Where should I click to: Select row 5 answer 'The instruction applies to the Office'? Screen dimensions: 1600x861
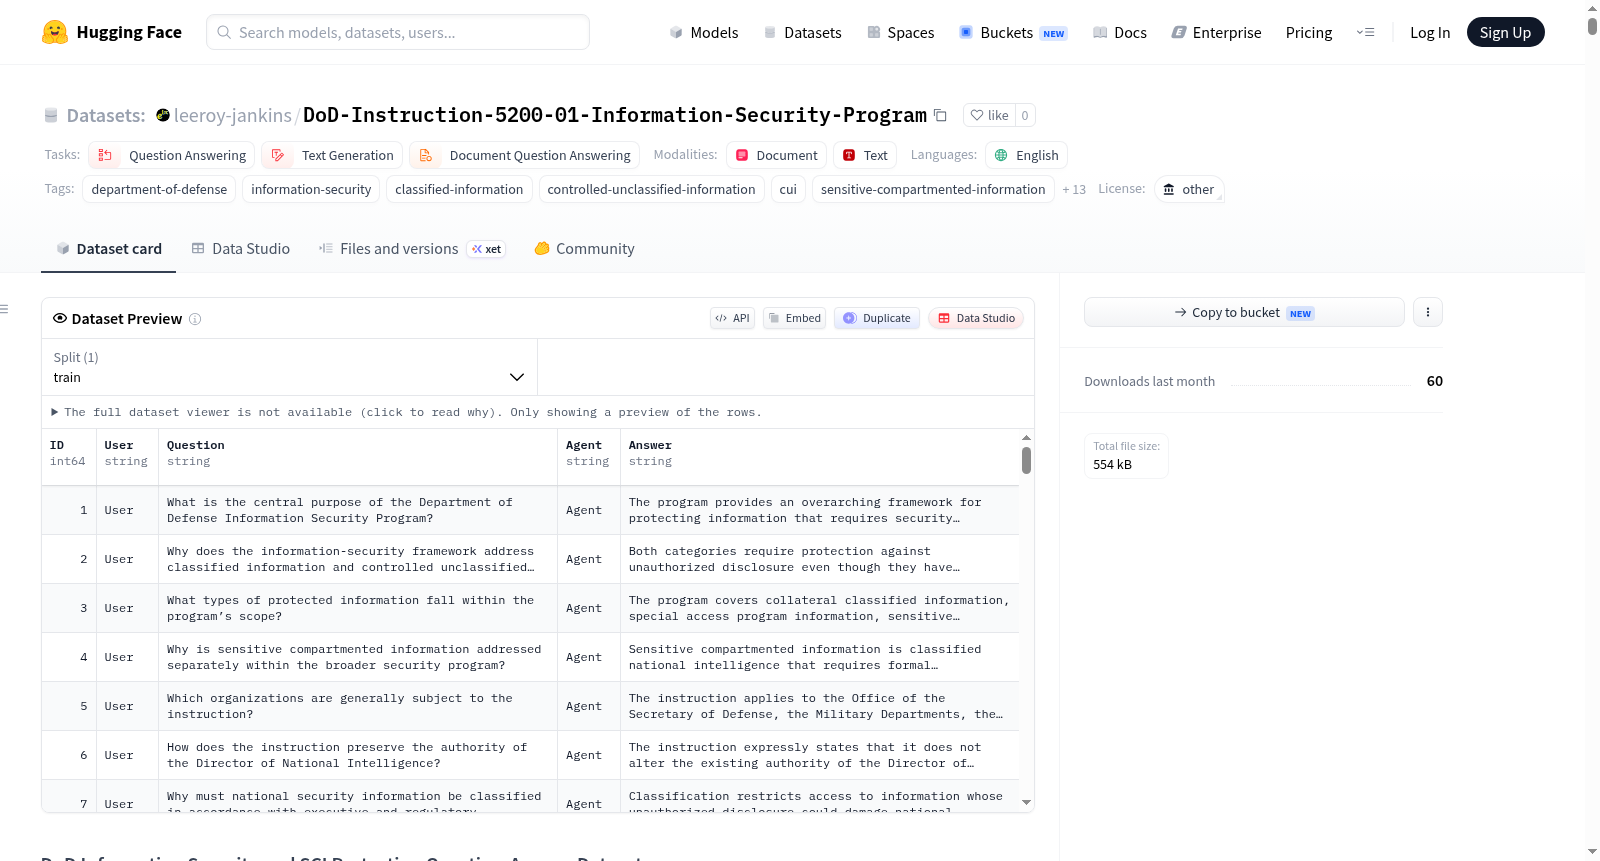tap(819, 706)
